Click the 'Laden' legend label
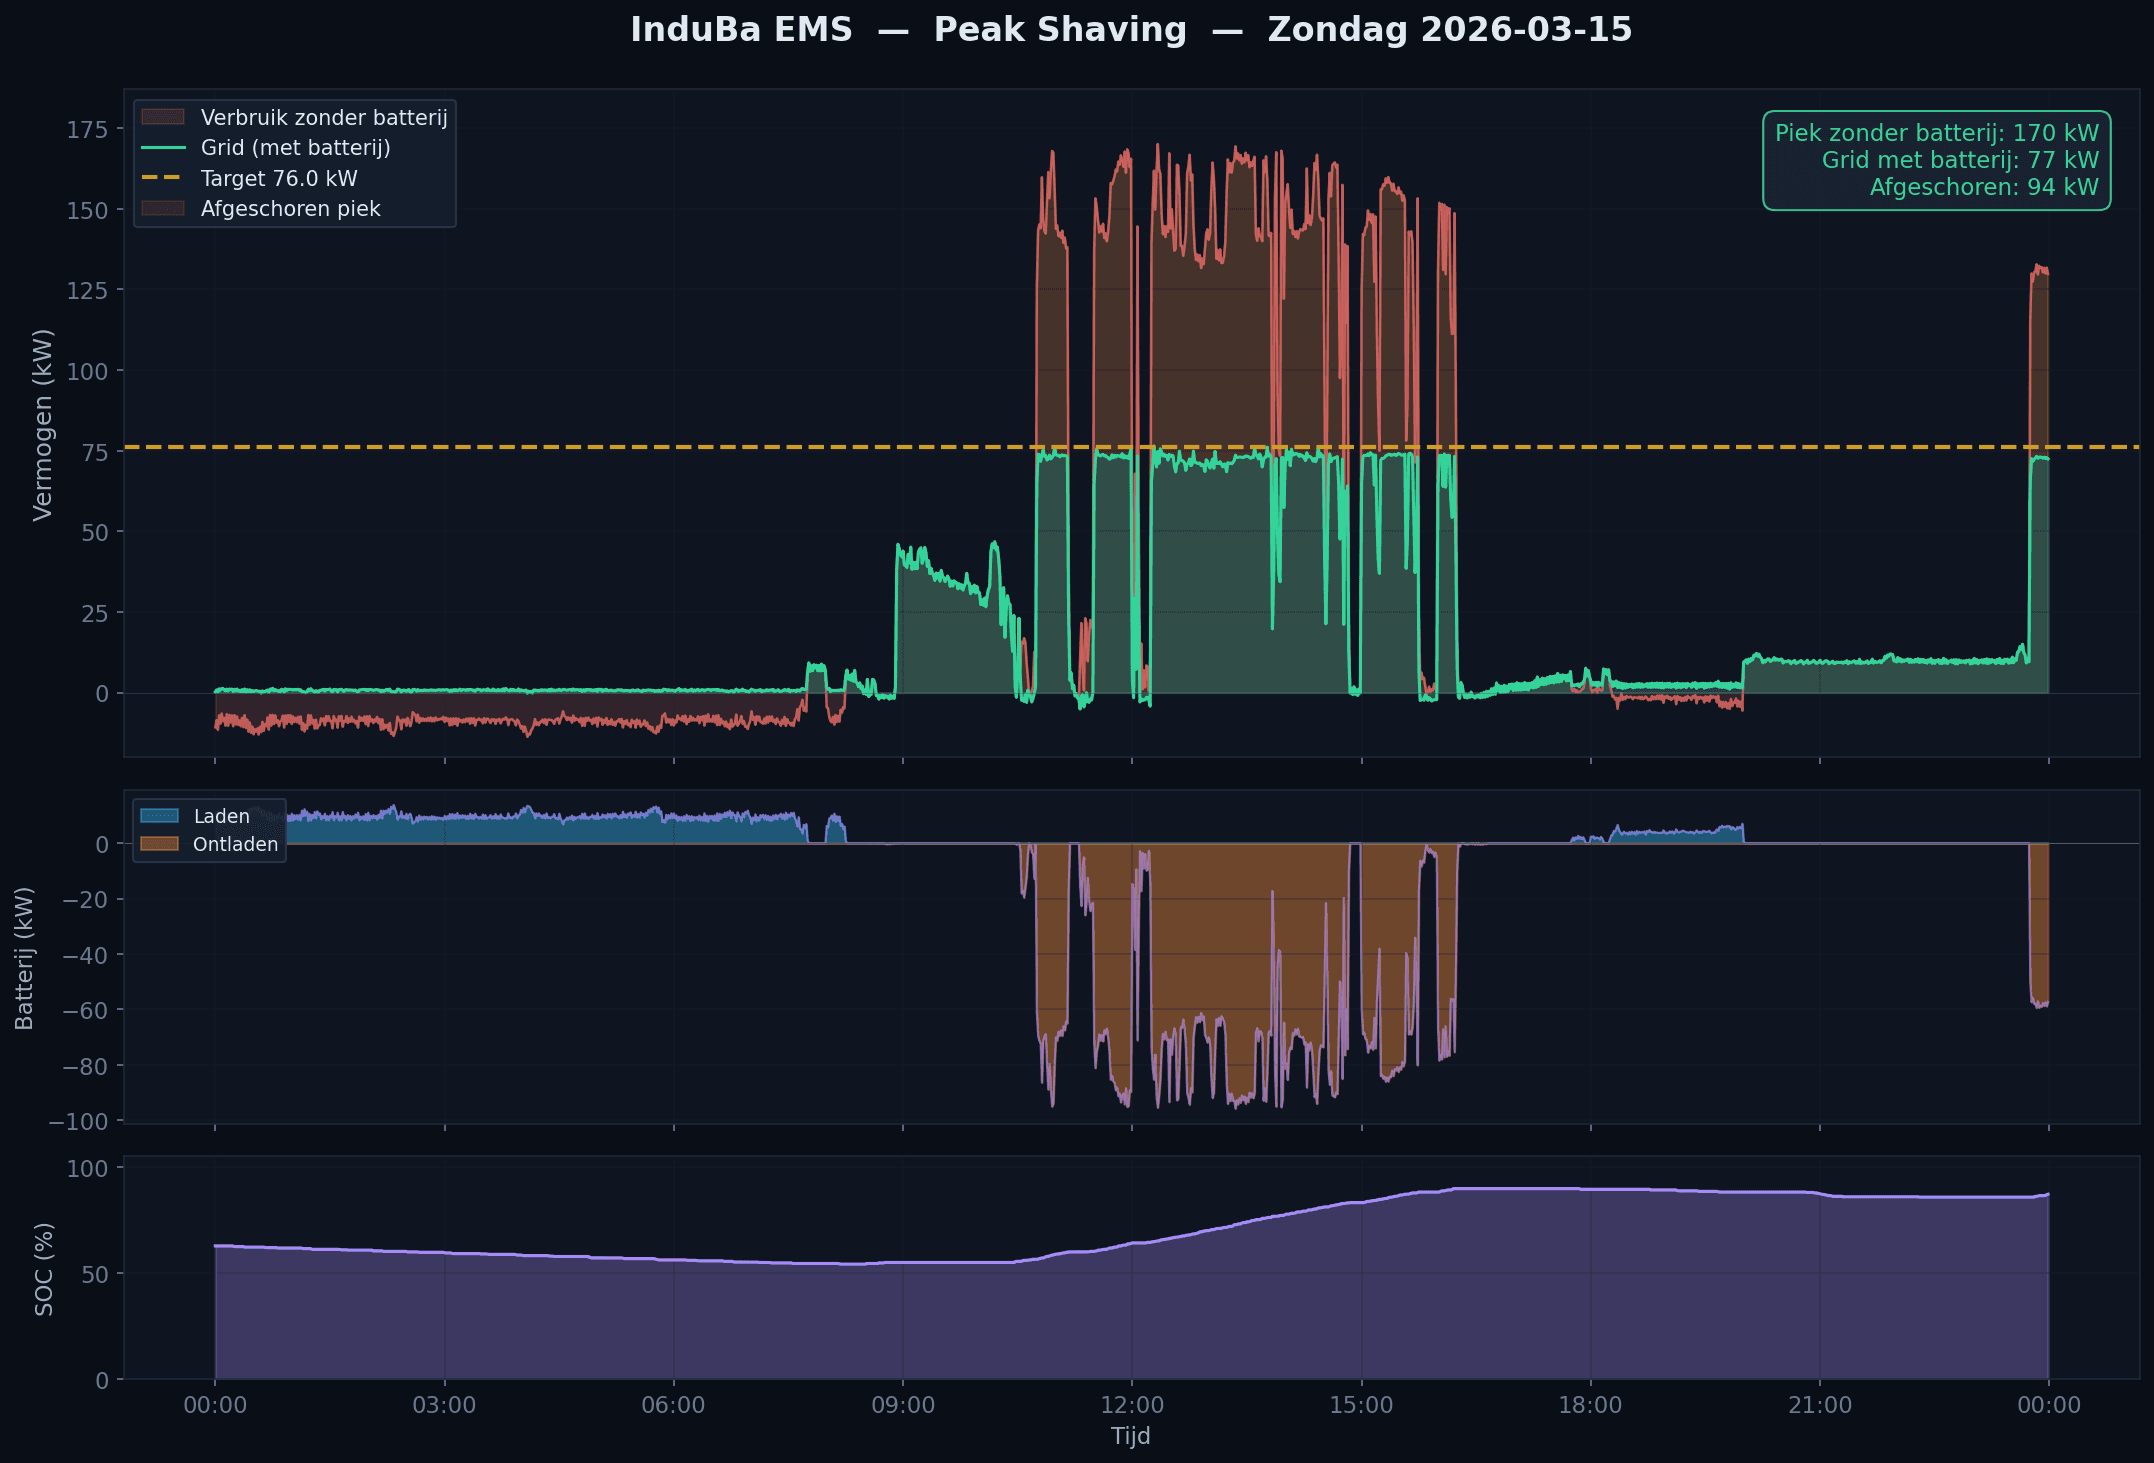2154x1463 pixels. coord(222,817)
